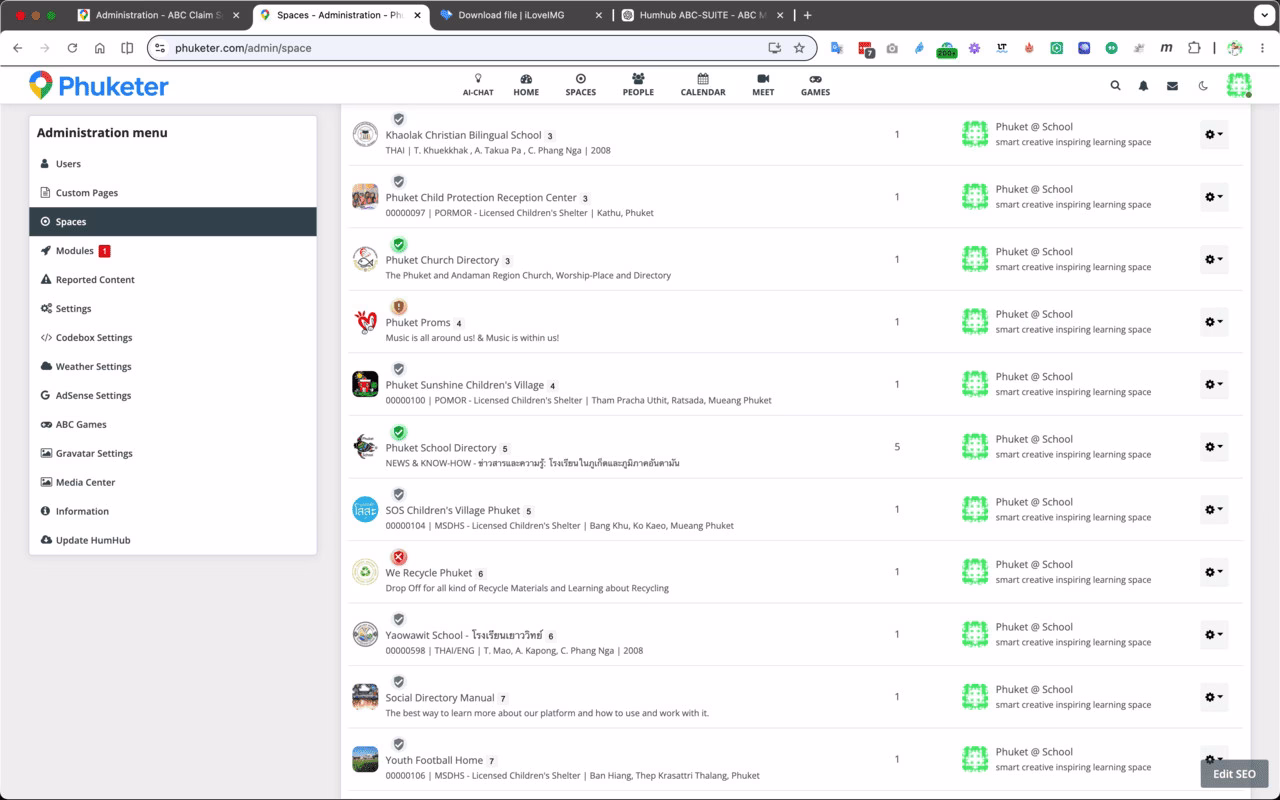The width and height of the screenshot is (1280, 800).
Task: Expand gear menu for Yaowawit School
Action: tap(1214, 634)
